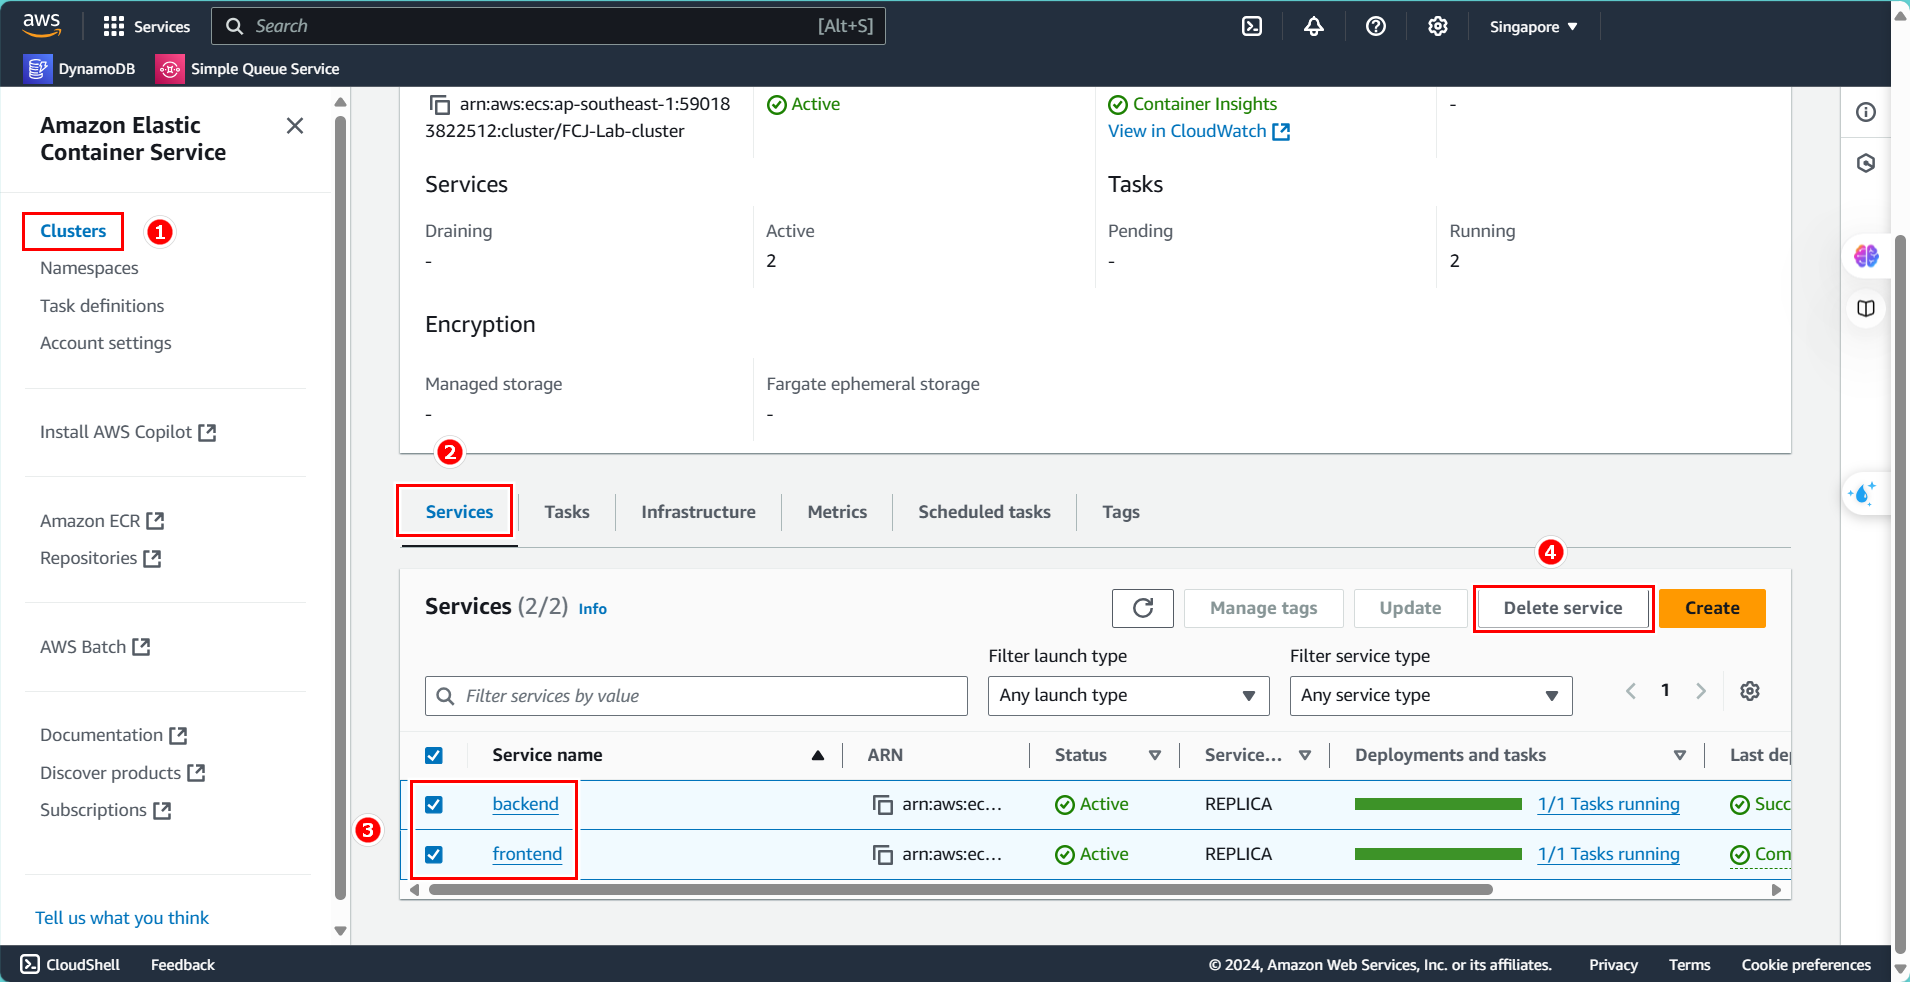Copy the backend service ARN

tap(883, 805)
